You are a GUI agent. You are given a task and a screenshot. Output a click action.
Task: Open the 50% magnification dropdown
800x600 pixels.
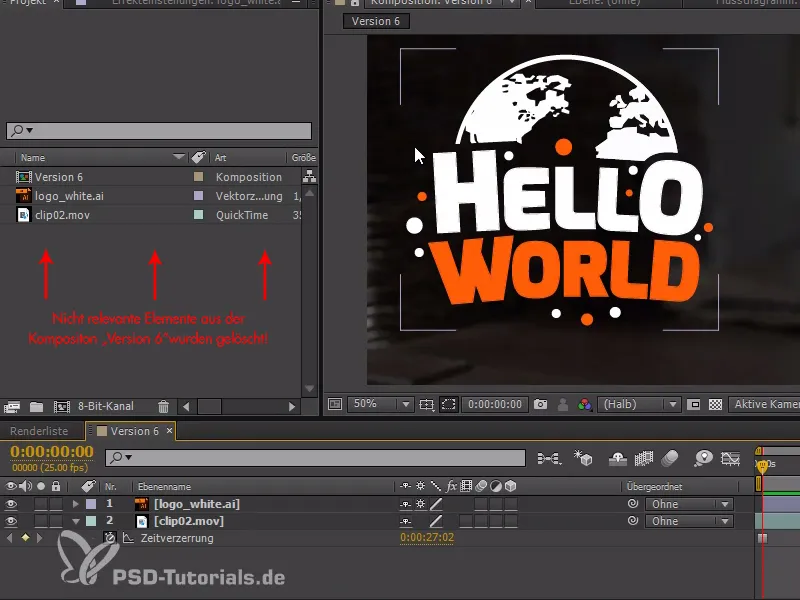pyautogui.click(x=380, y=404)
